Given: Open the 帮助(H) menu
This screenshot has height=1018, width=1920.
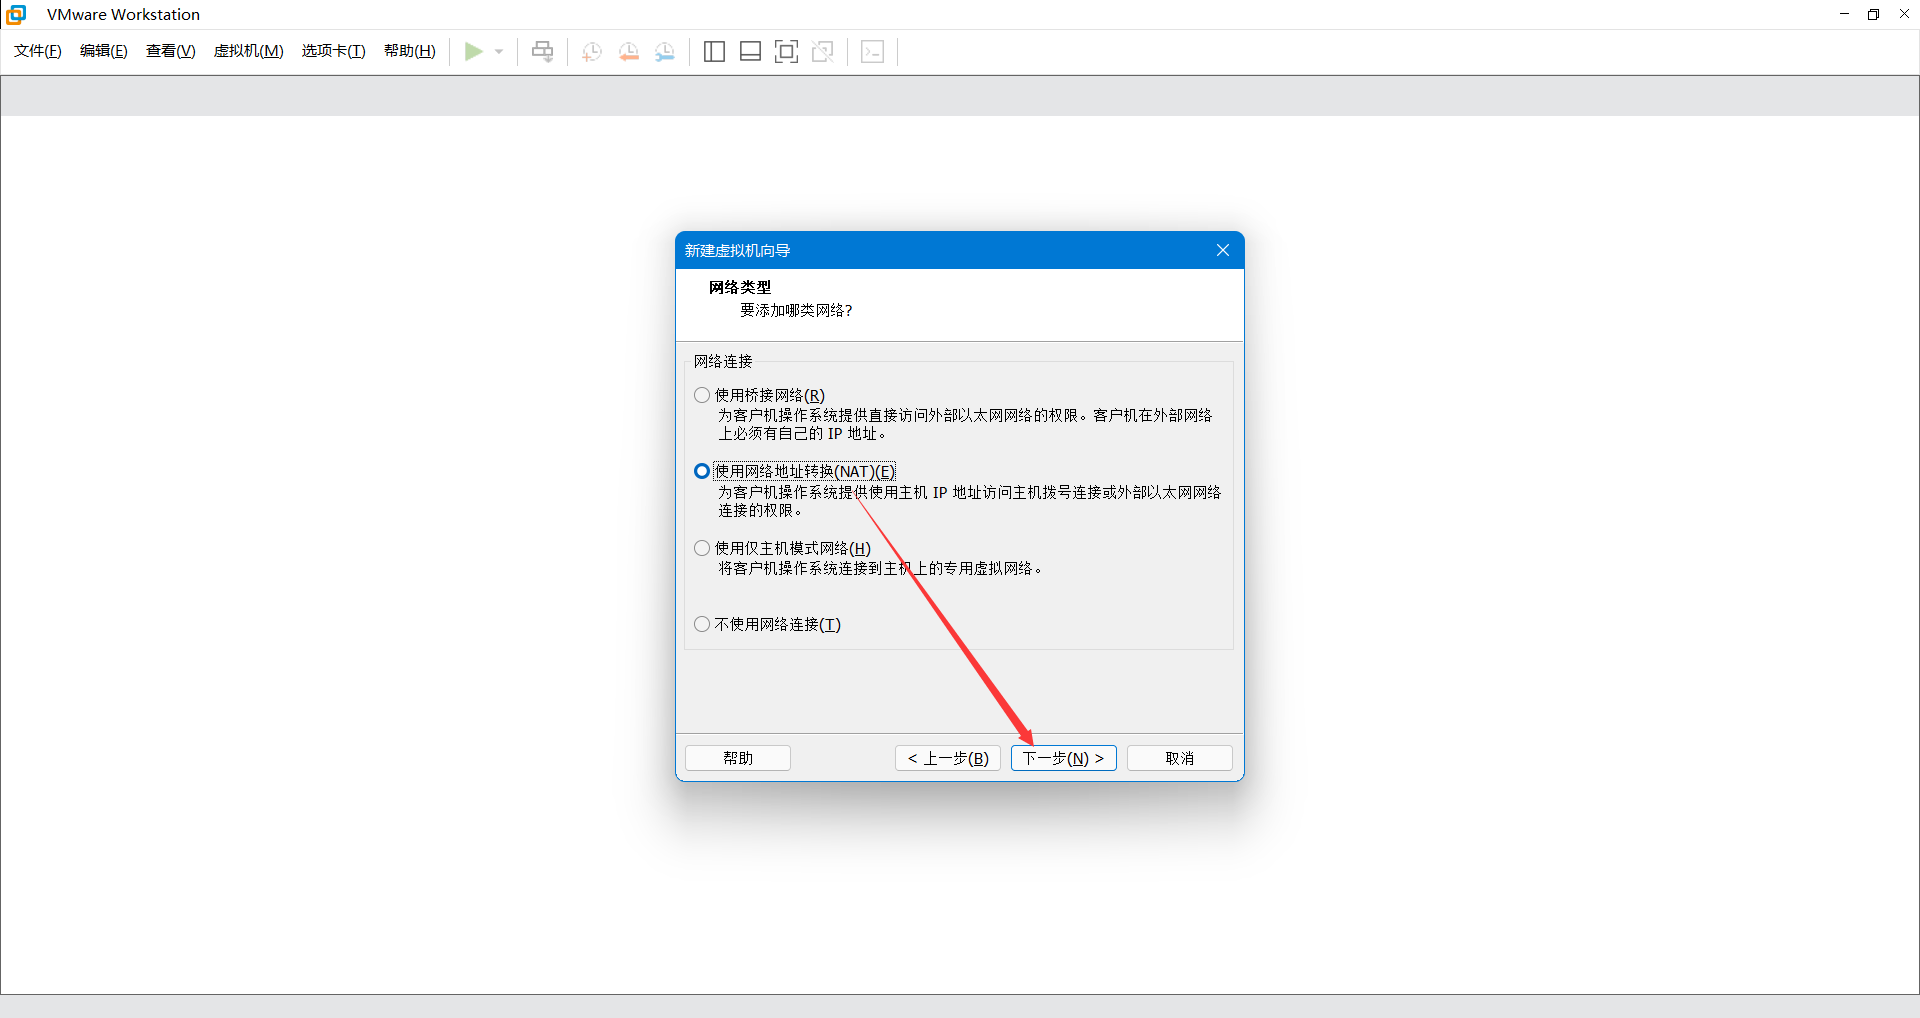Looking at the screenshot, I should pyautogui.click(x=410, y=51).
